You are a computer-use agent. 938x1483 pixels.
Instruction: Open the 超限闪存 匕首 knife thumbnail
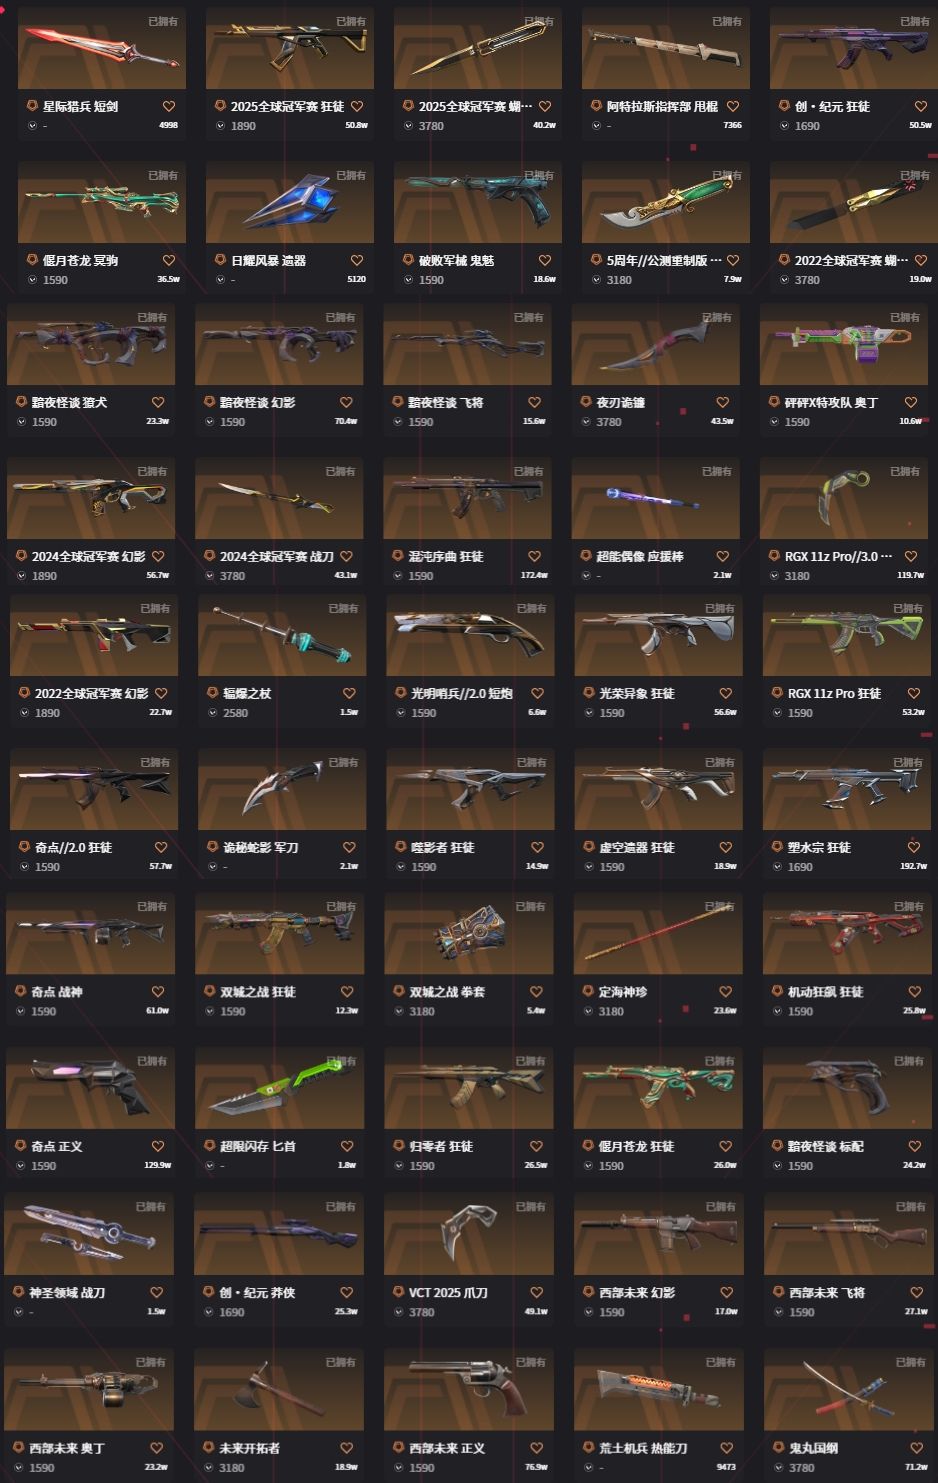[279, 1088]
